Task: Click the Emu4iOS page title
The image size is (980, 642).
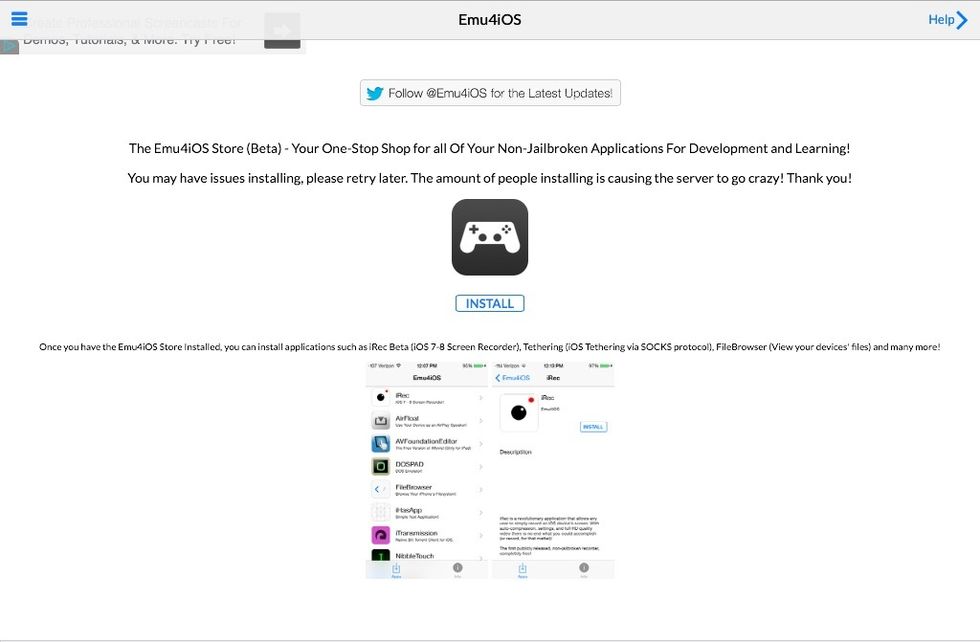Action: click(490, 20)
